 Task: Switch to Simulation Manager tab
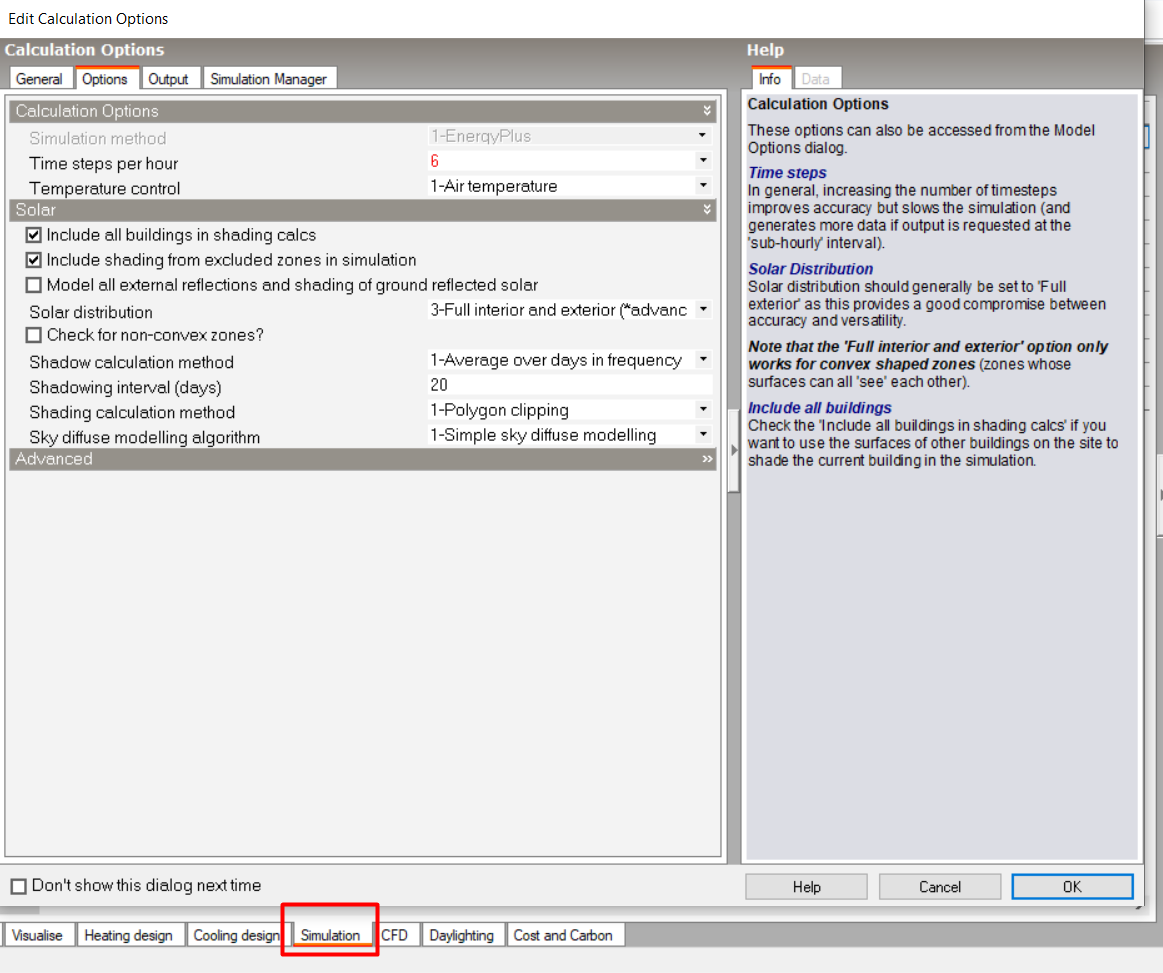(x=268, y=79)
